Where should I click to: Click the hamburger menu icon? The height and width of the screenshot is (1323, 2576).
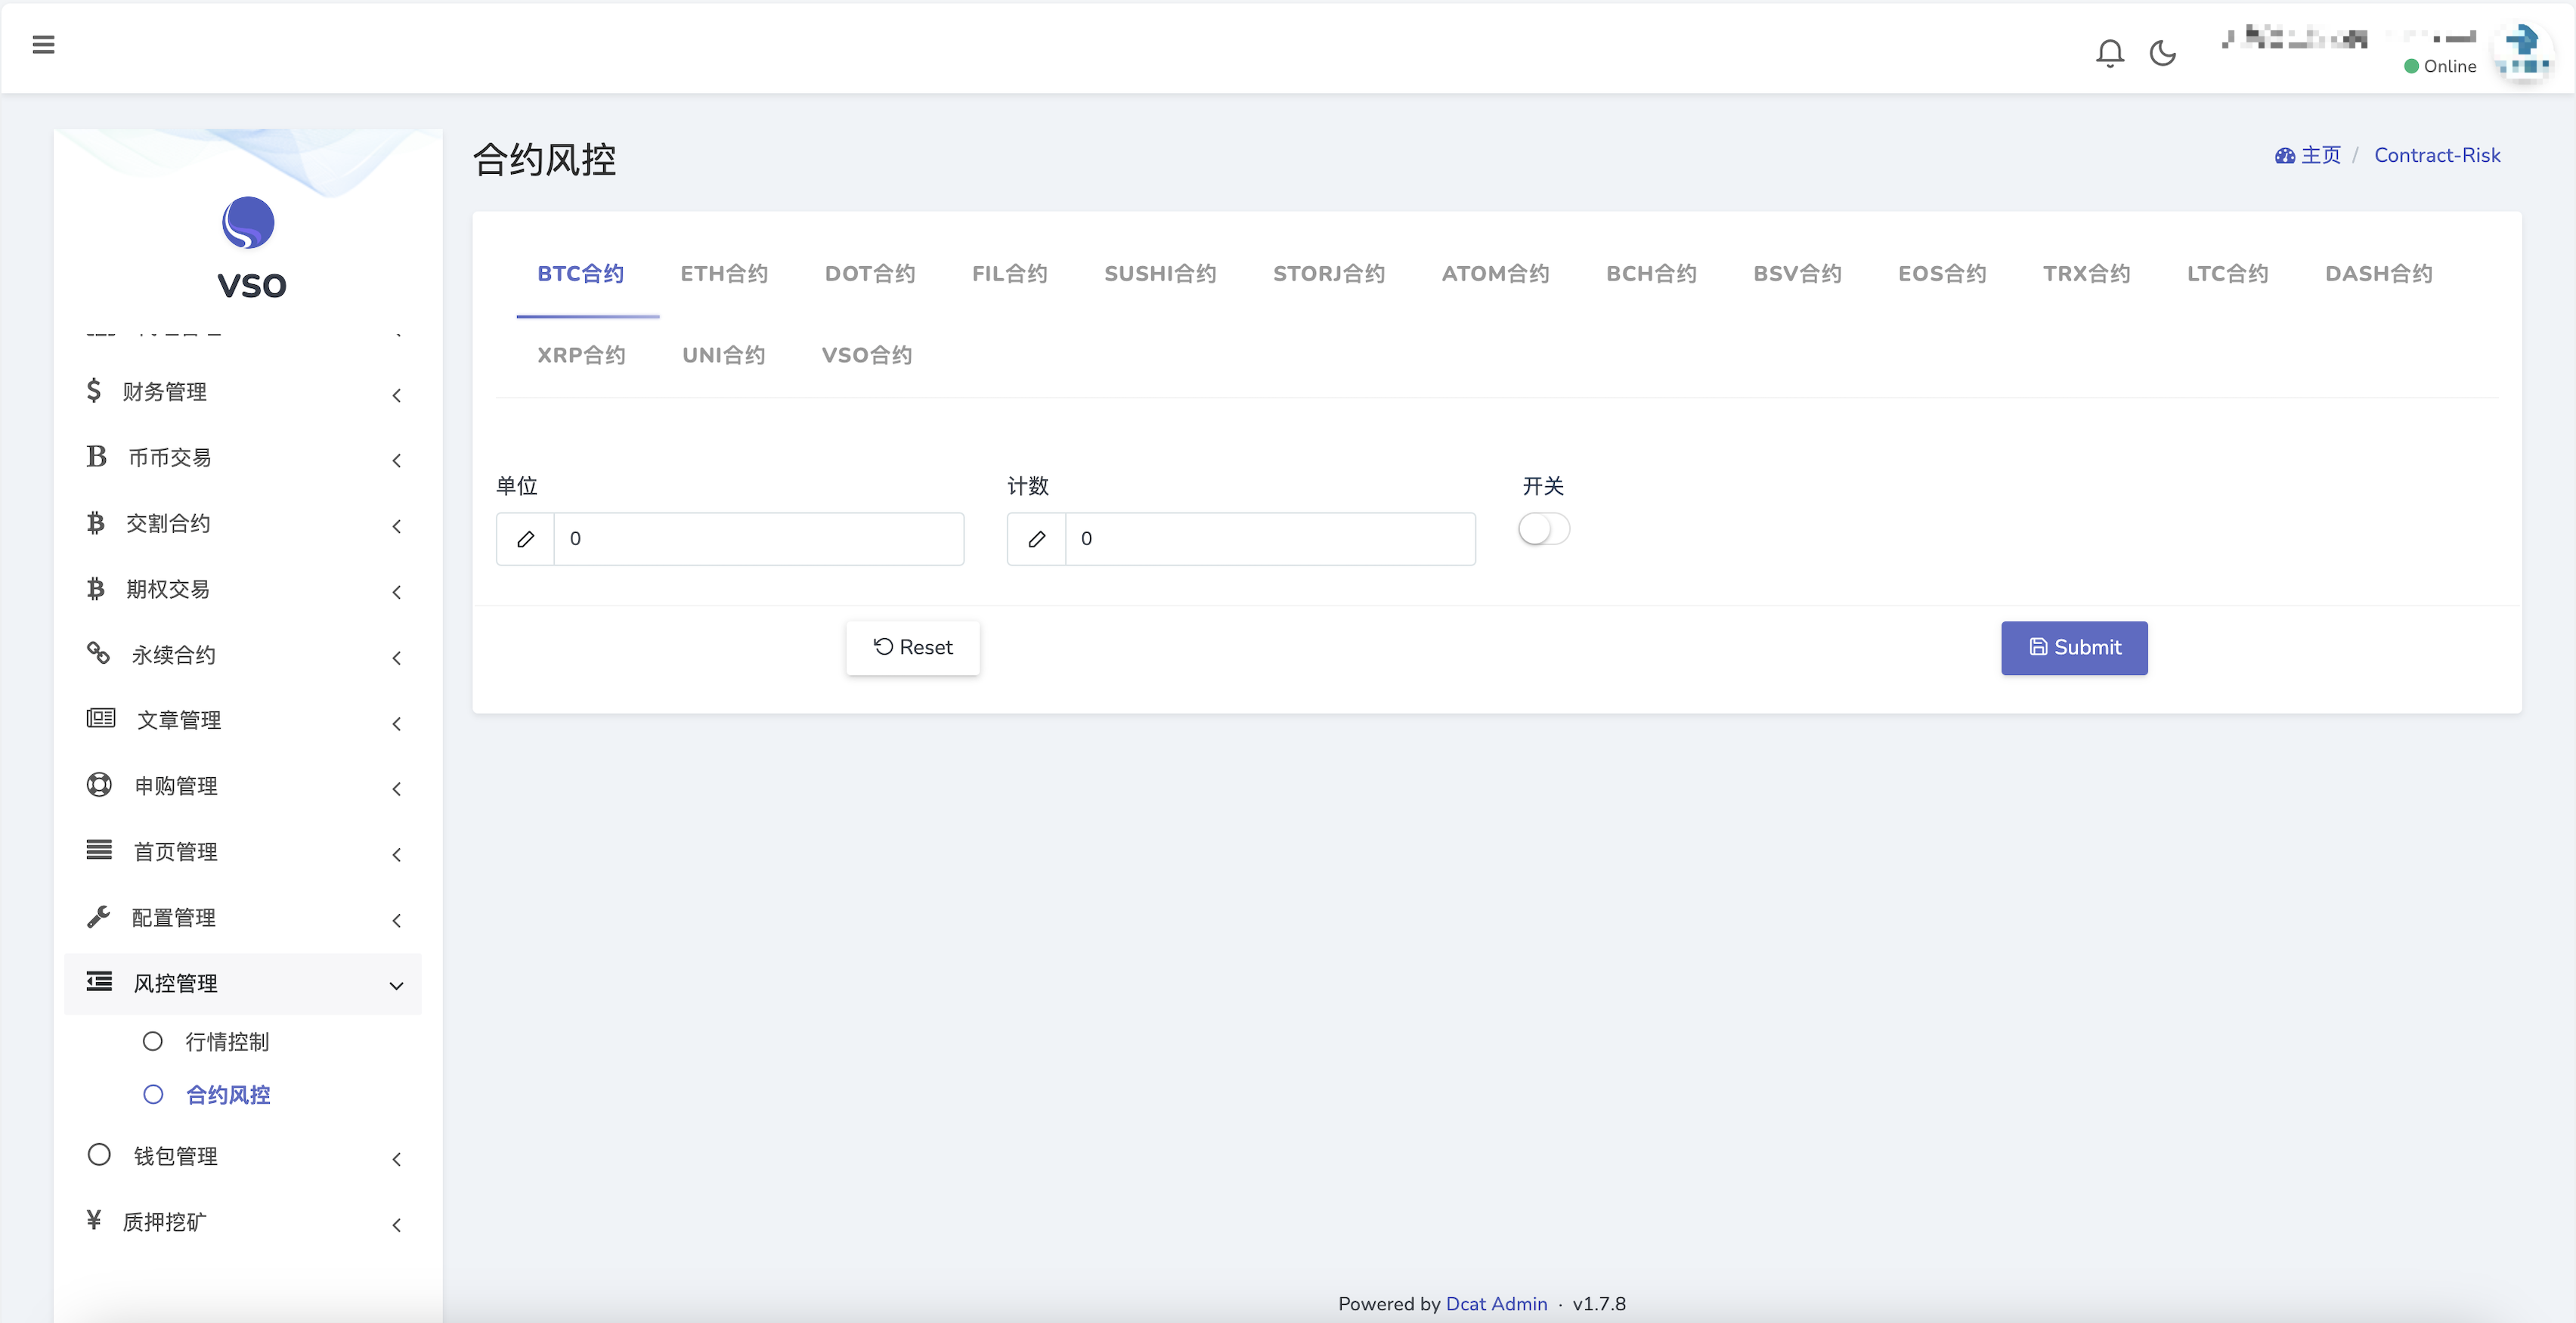tap(44, 44)
